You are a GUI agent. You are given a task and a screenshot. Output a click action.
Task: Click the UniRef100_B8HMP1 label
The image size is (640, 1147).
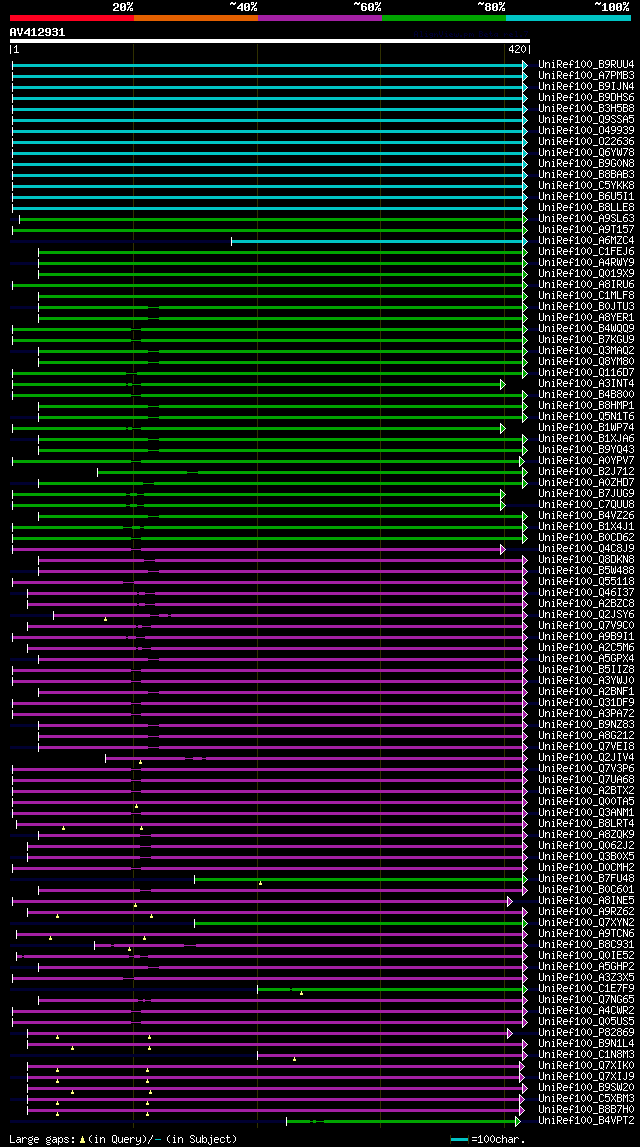[x=586, y=405]
